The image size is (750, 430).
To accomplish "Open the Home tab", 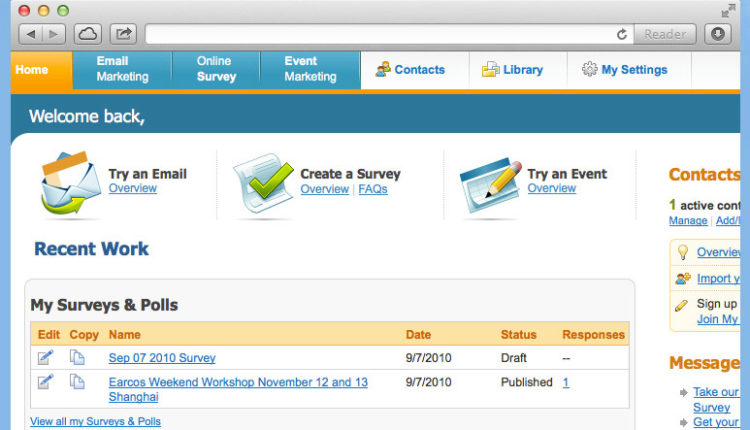I will click(33, 70).
